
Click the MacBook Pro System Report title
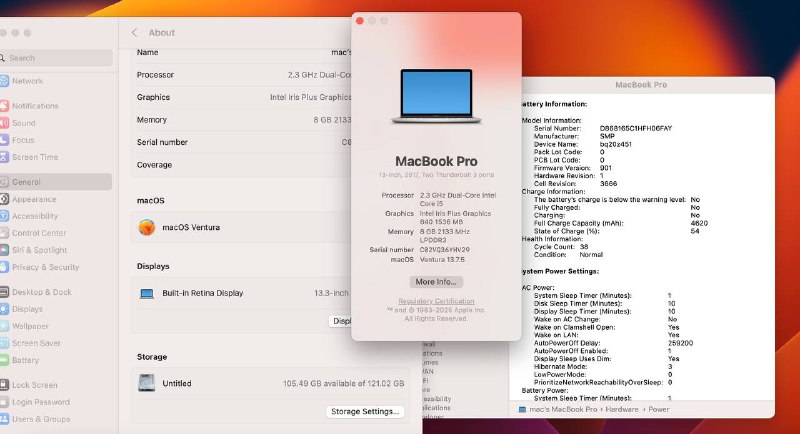(641, 85)
